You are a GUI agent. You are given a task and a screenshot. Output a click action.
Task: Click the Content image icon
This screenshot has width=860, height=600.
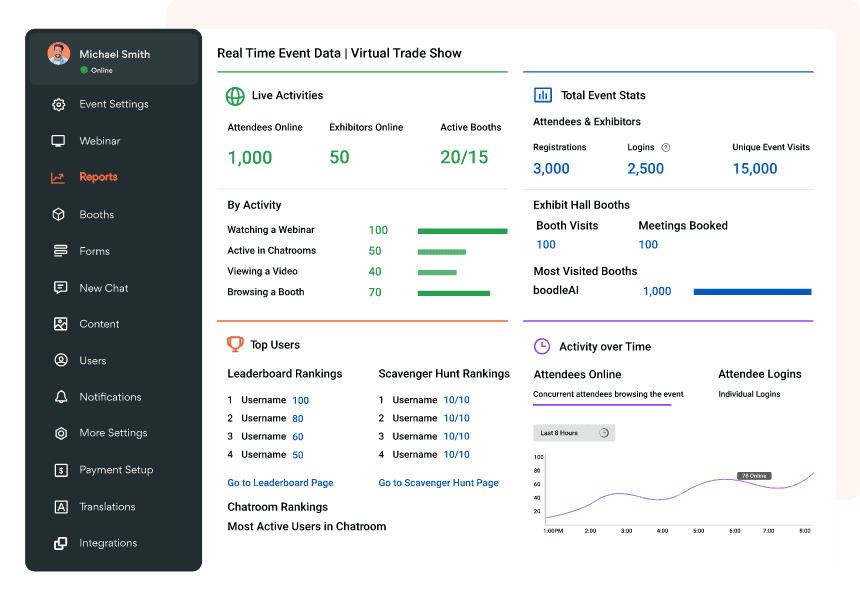[59, 324]
